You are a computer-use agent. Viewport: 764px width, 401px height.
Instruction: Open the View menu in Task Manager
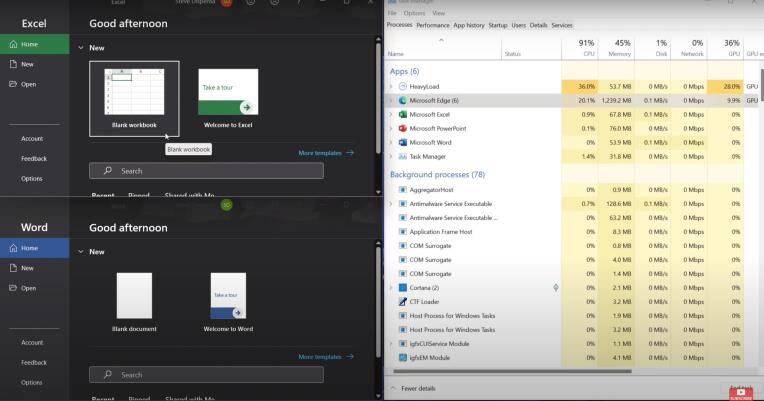coord(439,13)
